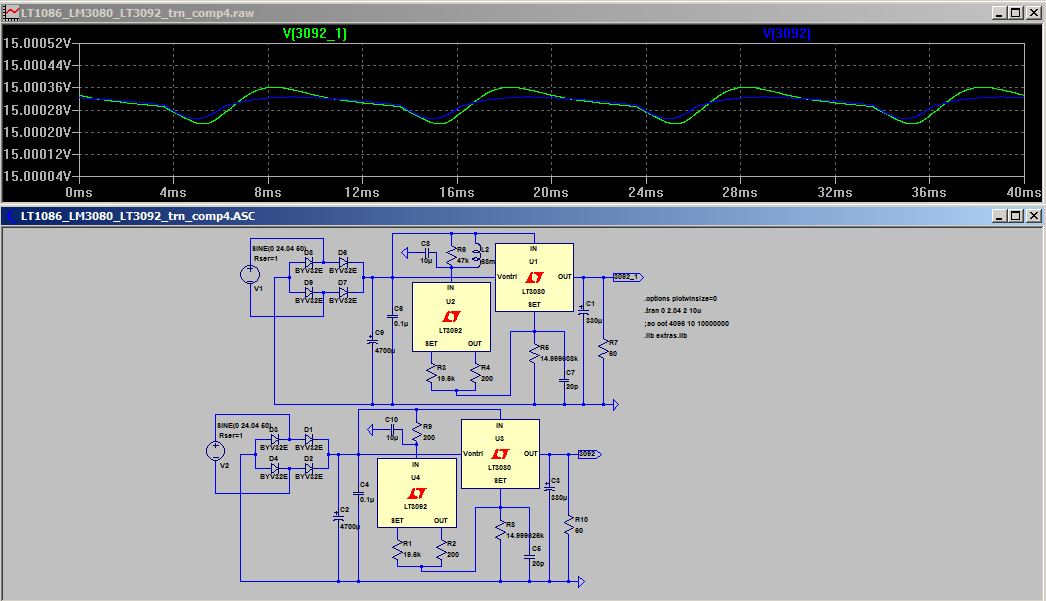Select the U2 LT3092 current source symbol

coord(452,317)
